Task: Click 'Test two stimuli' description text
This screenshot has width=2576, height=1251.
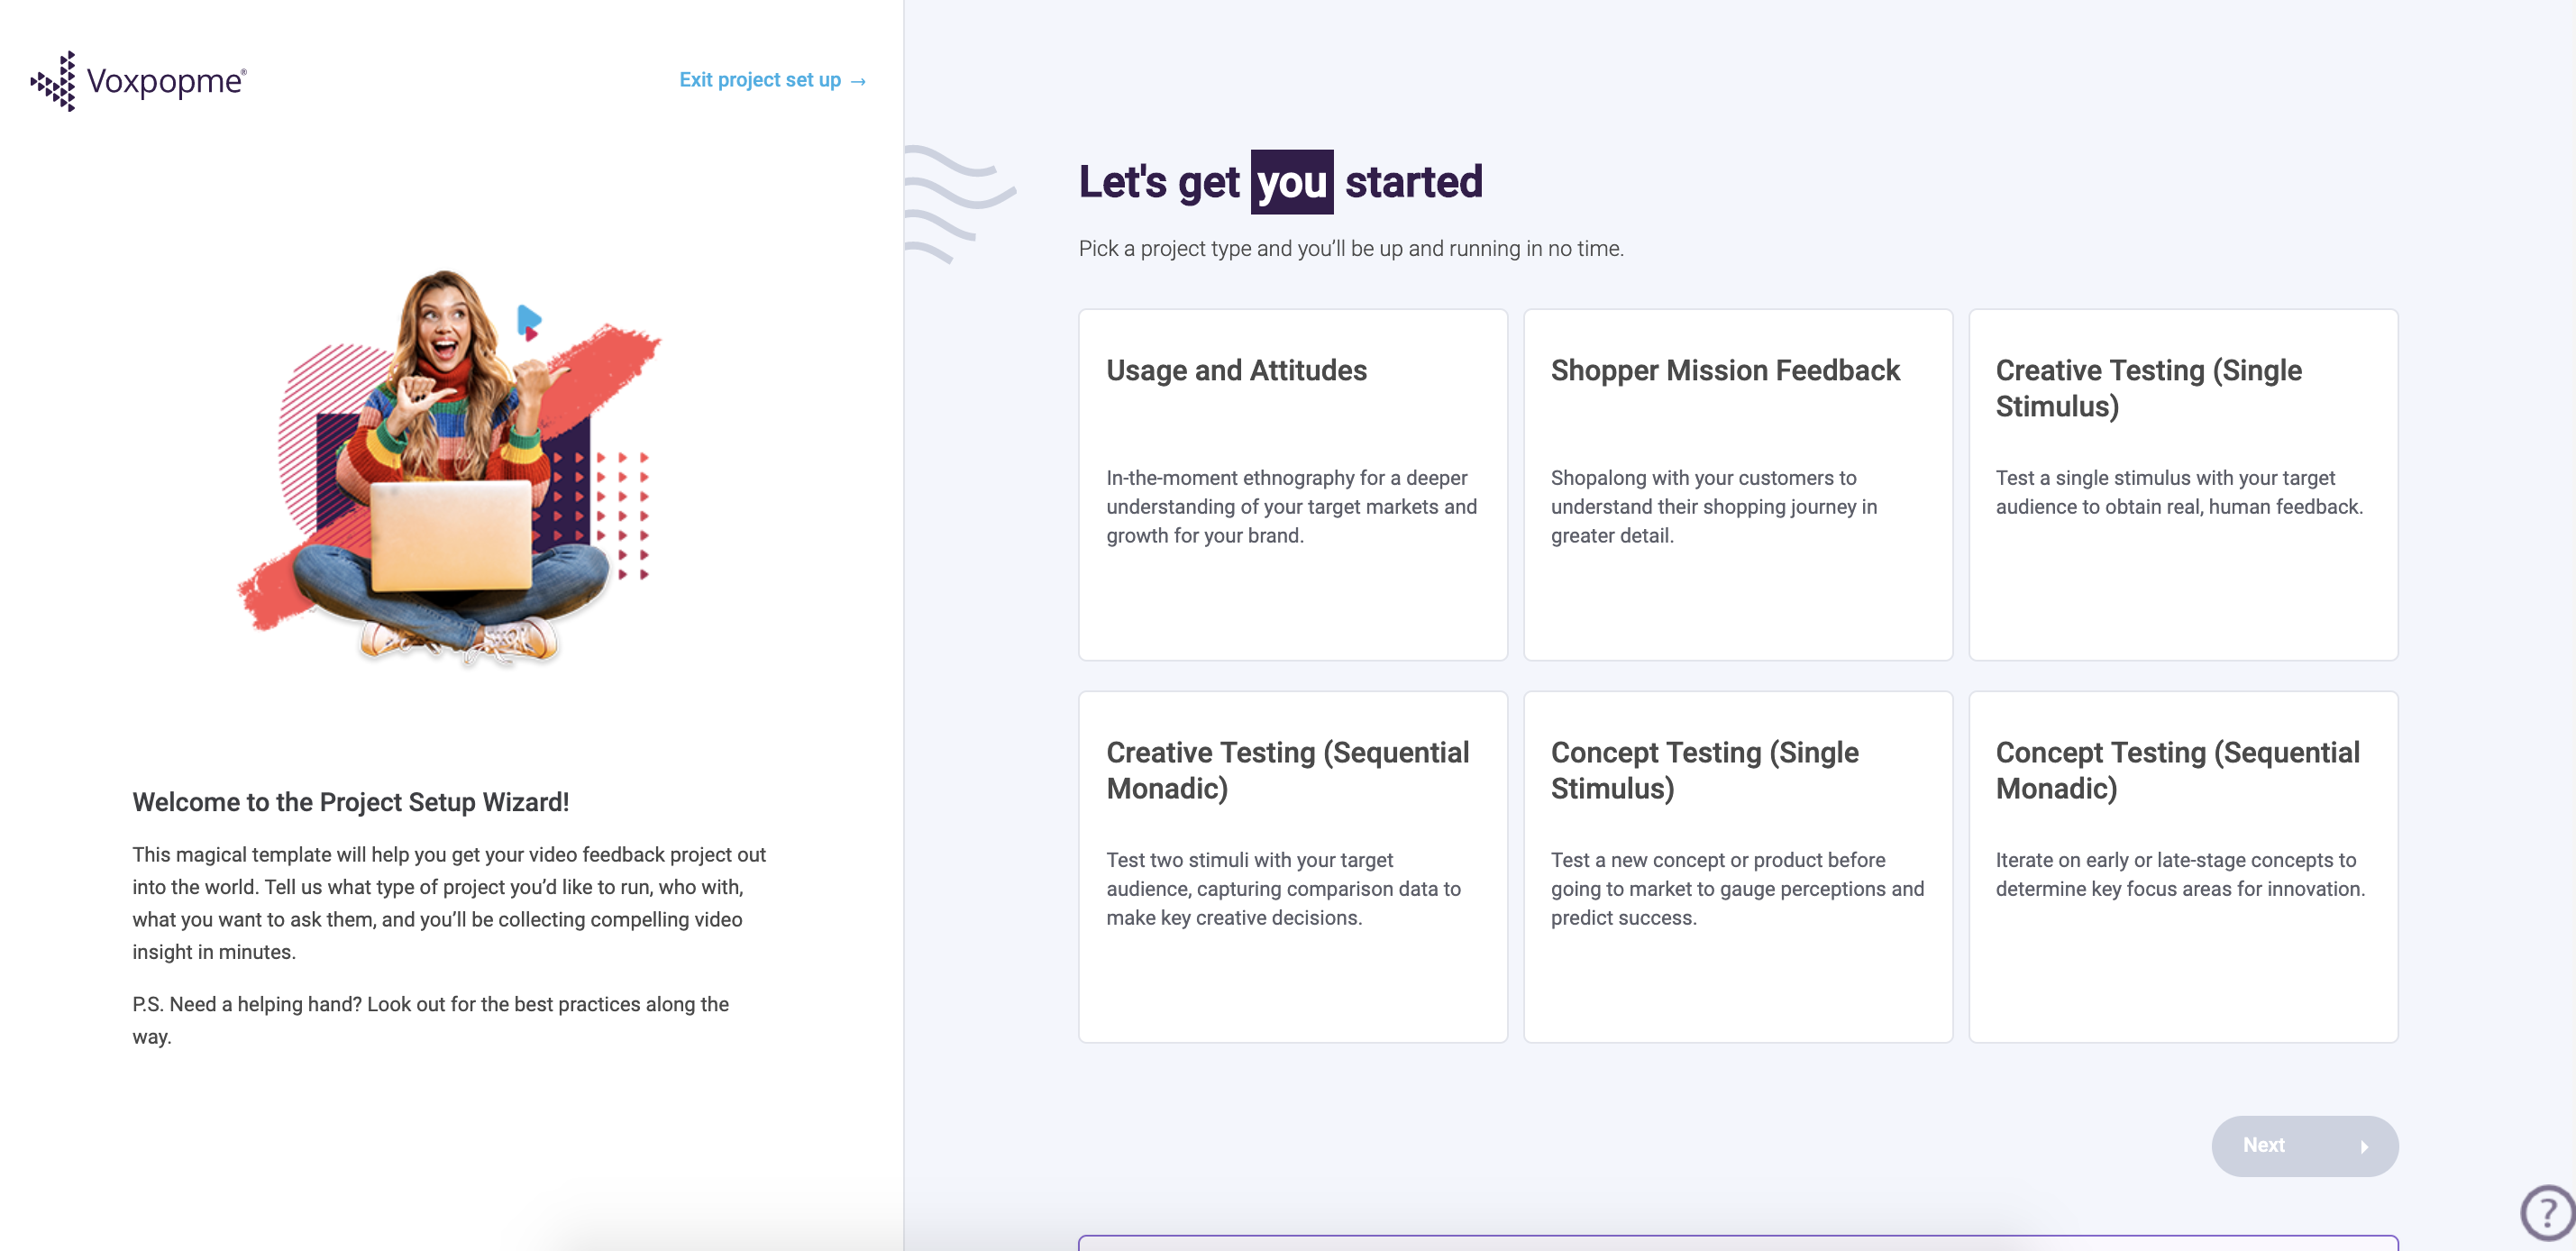Action: 1283,889
